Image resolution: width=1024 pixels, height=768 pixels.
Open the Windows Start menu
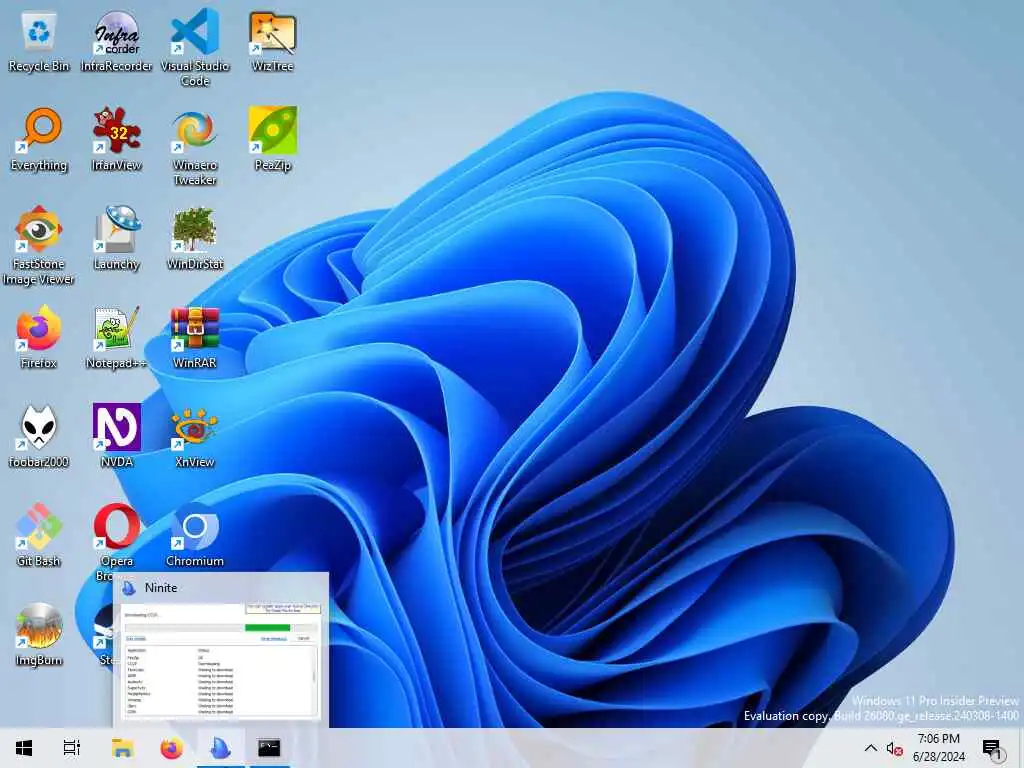tap(24, 748)
